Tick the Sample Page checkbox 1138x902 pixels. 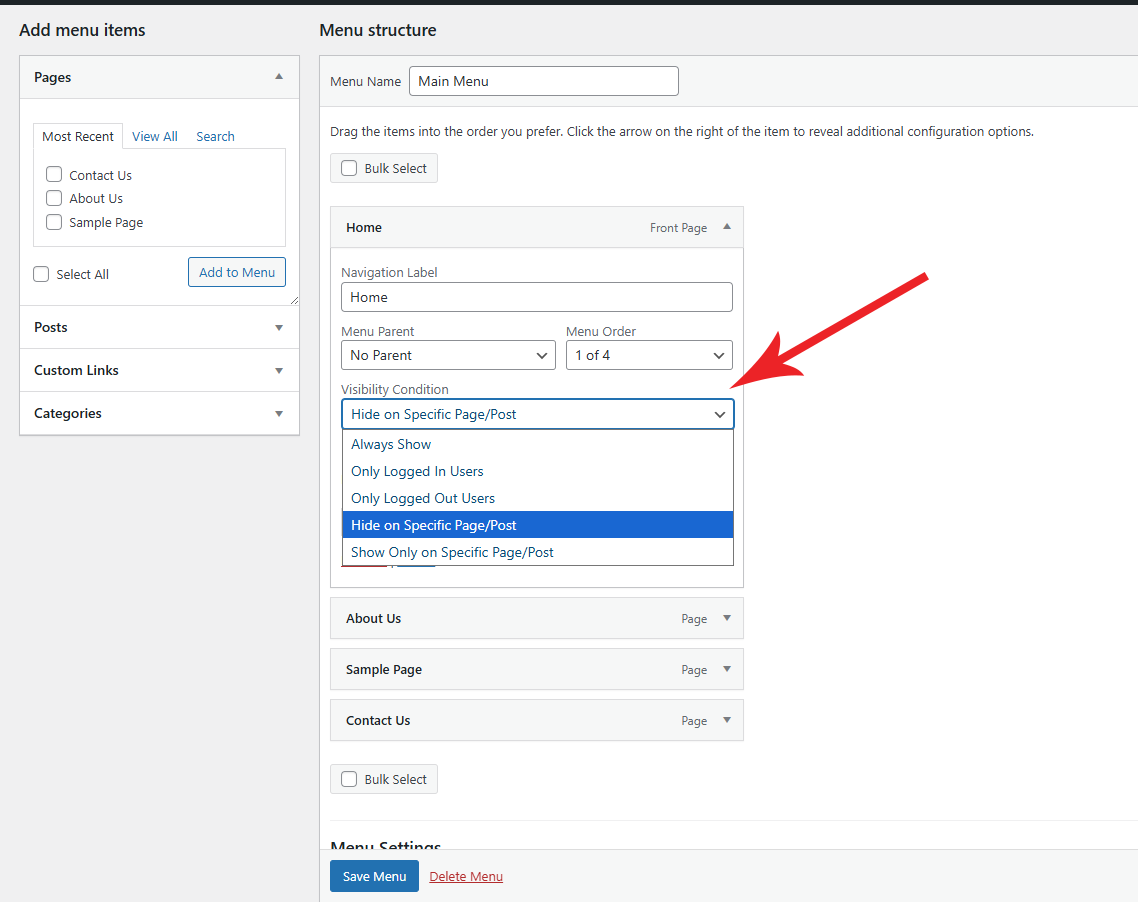coord(54,222)
